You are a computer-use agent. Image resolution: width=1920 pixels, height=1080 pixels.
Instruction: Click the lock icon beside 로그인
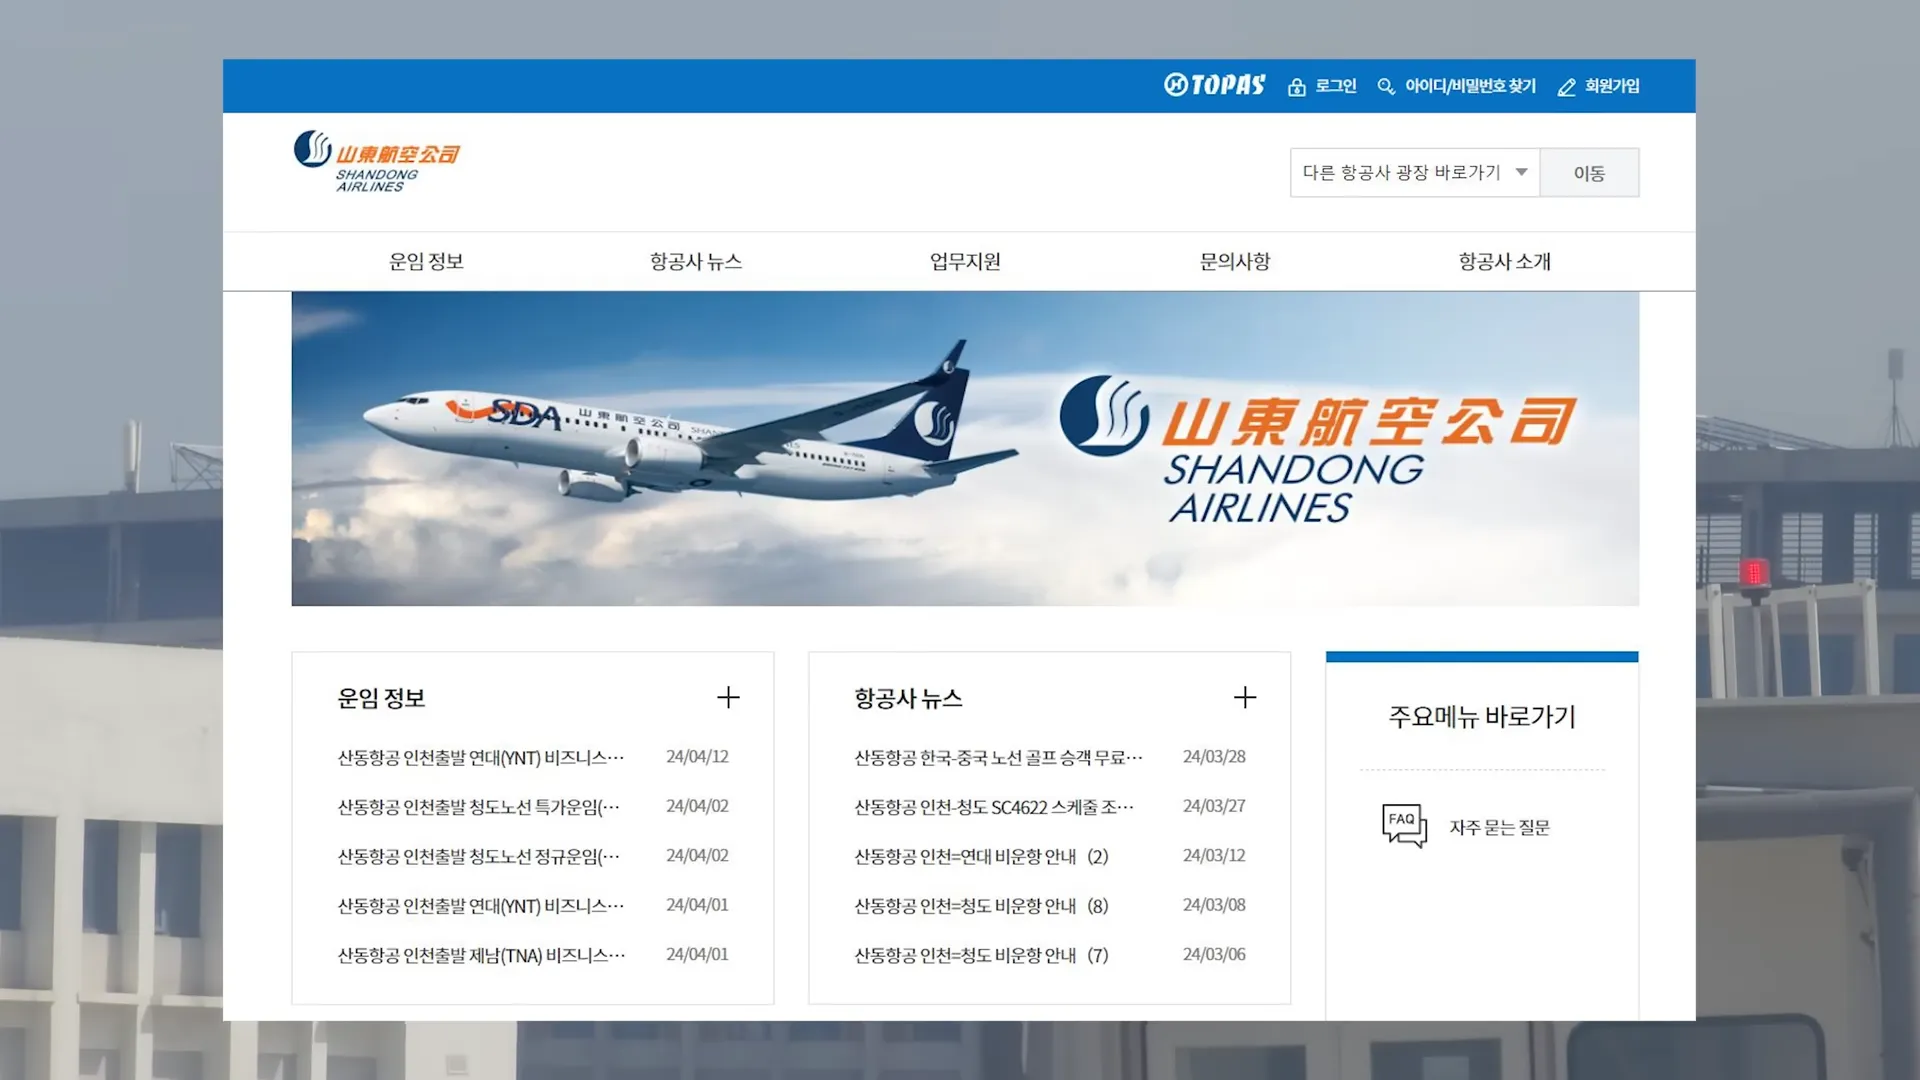(x=1297, y=87)
